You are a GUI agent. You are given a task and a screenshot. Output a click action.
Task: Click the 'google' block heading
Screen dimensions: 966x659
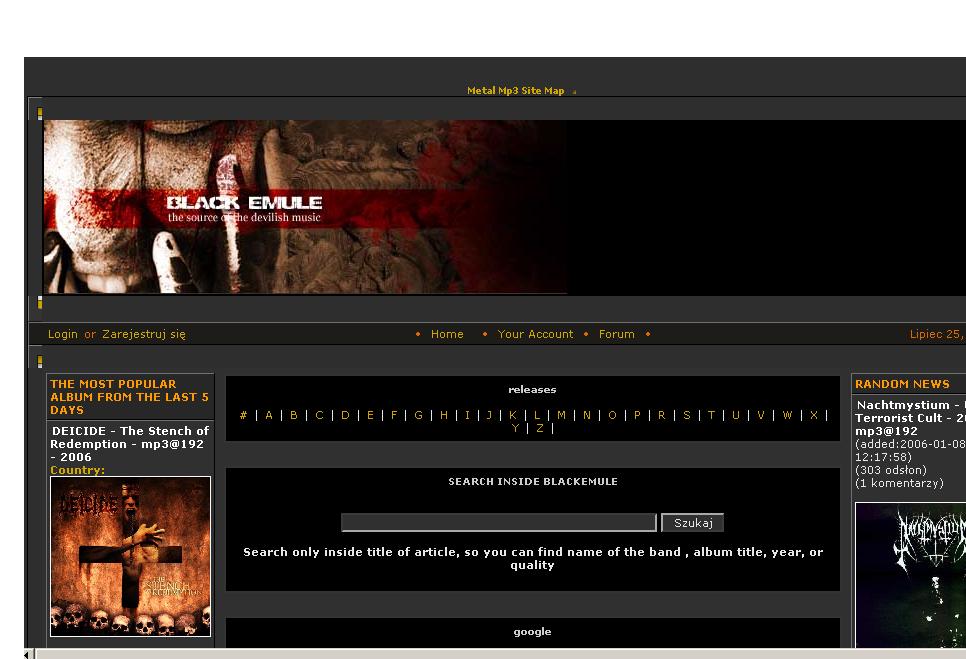(x=532, y=631)
